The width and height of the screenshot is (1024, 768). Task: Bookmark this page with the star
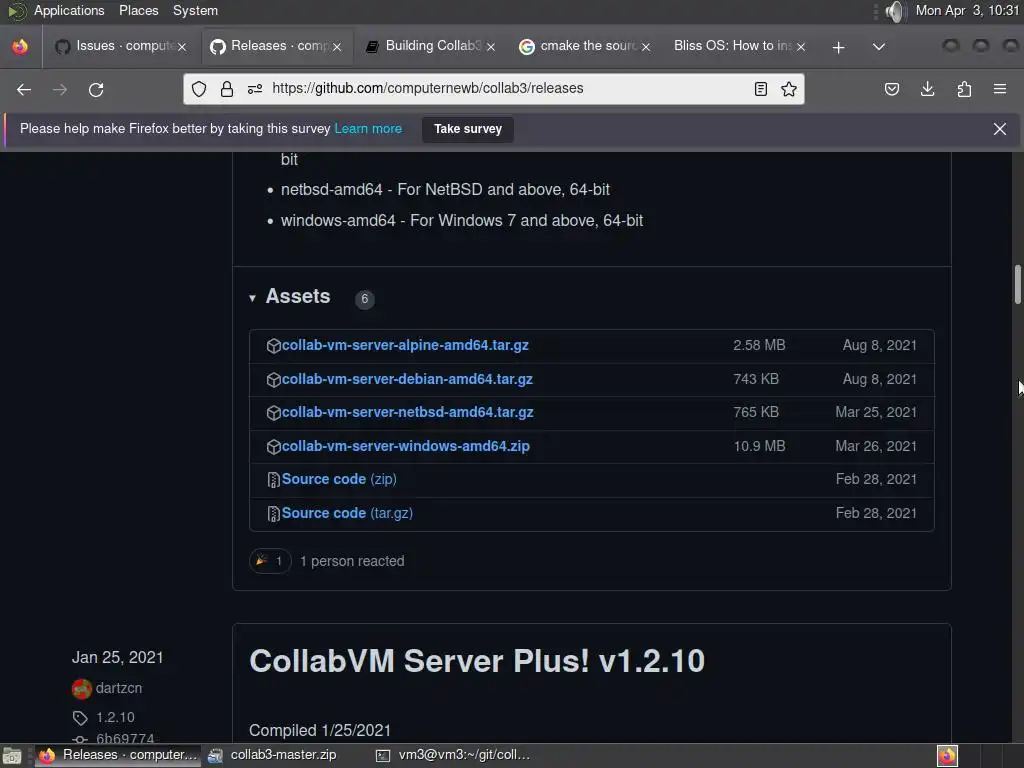[x=789, y=89]
